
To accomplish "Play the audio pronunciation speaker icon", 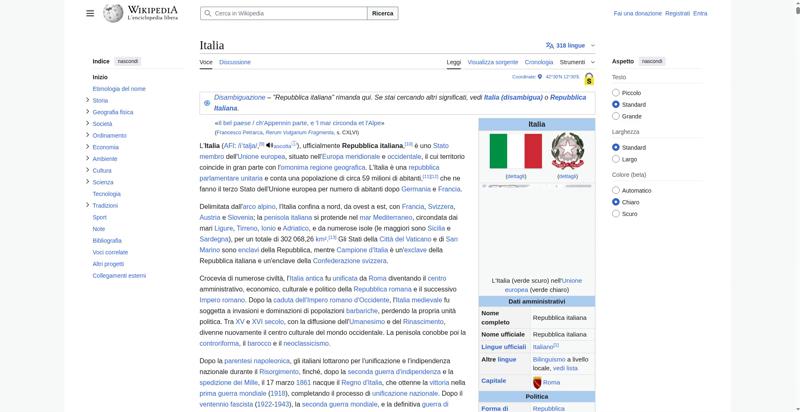I will pyautogui.click(x=269, y=146).
